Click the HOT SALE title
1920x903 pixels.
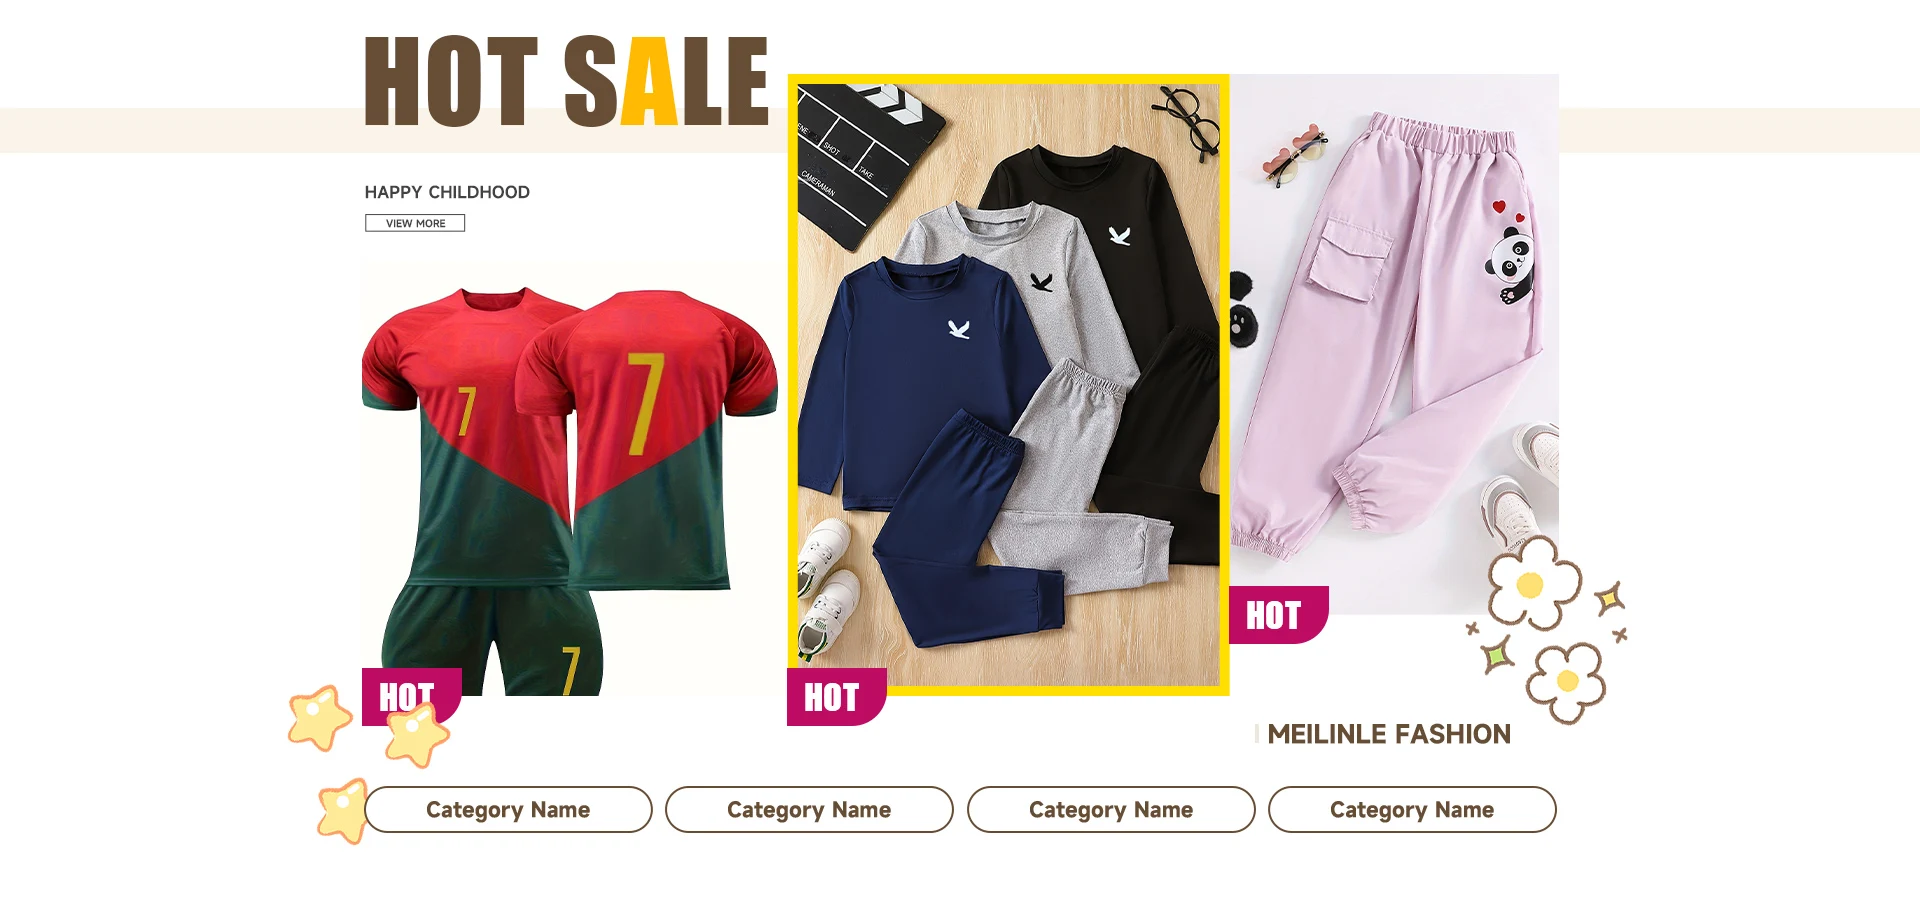pos(567,82)
